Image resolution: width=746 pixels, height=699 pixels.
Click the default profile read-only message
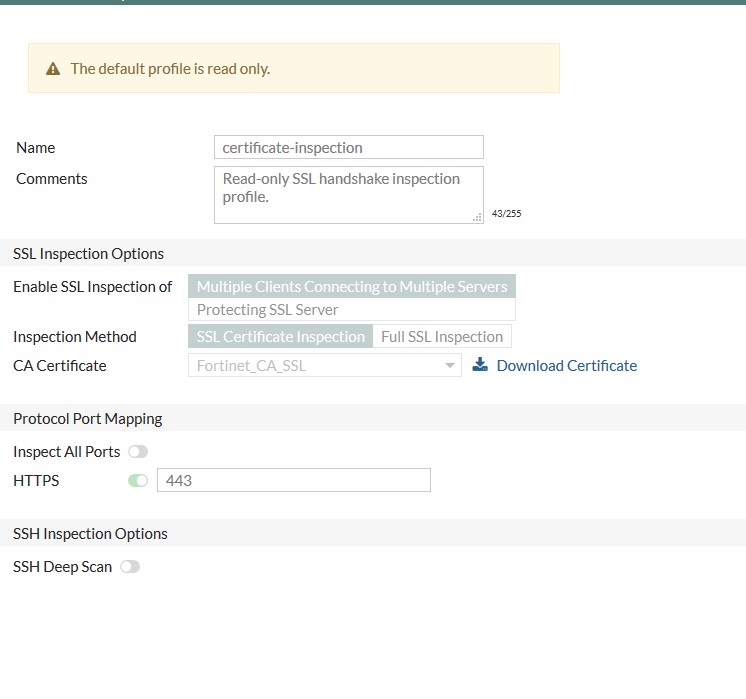point(170,69)
